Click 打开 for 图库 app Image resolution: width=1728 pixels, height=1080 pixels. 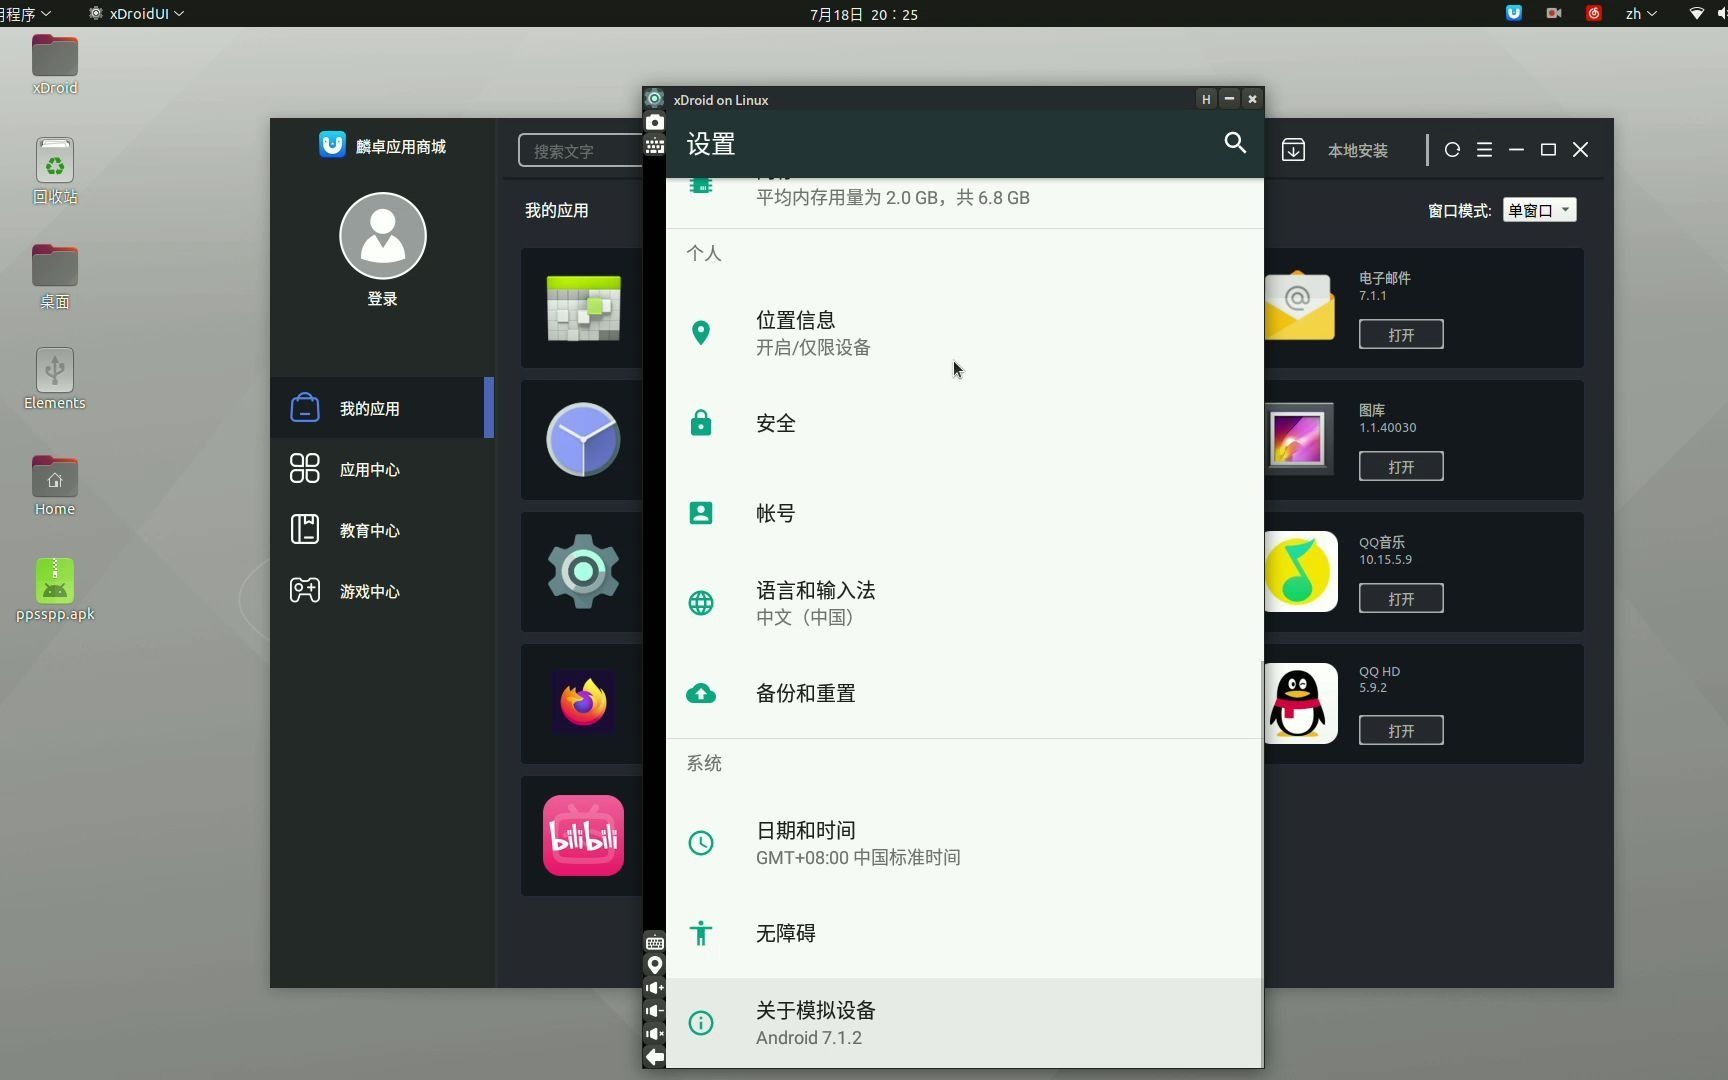[1401, 466]
